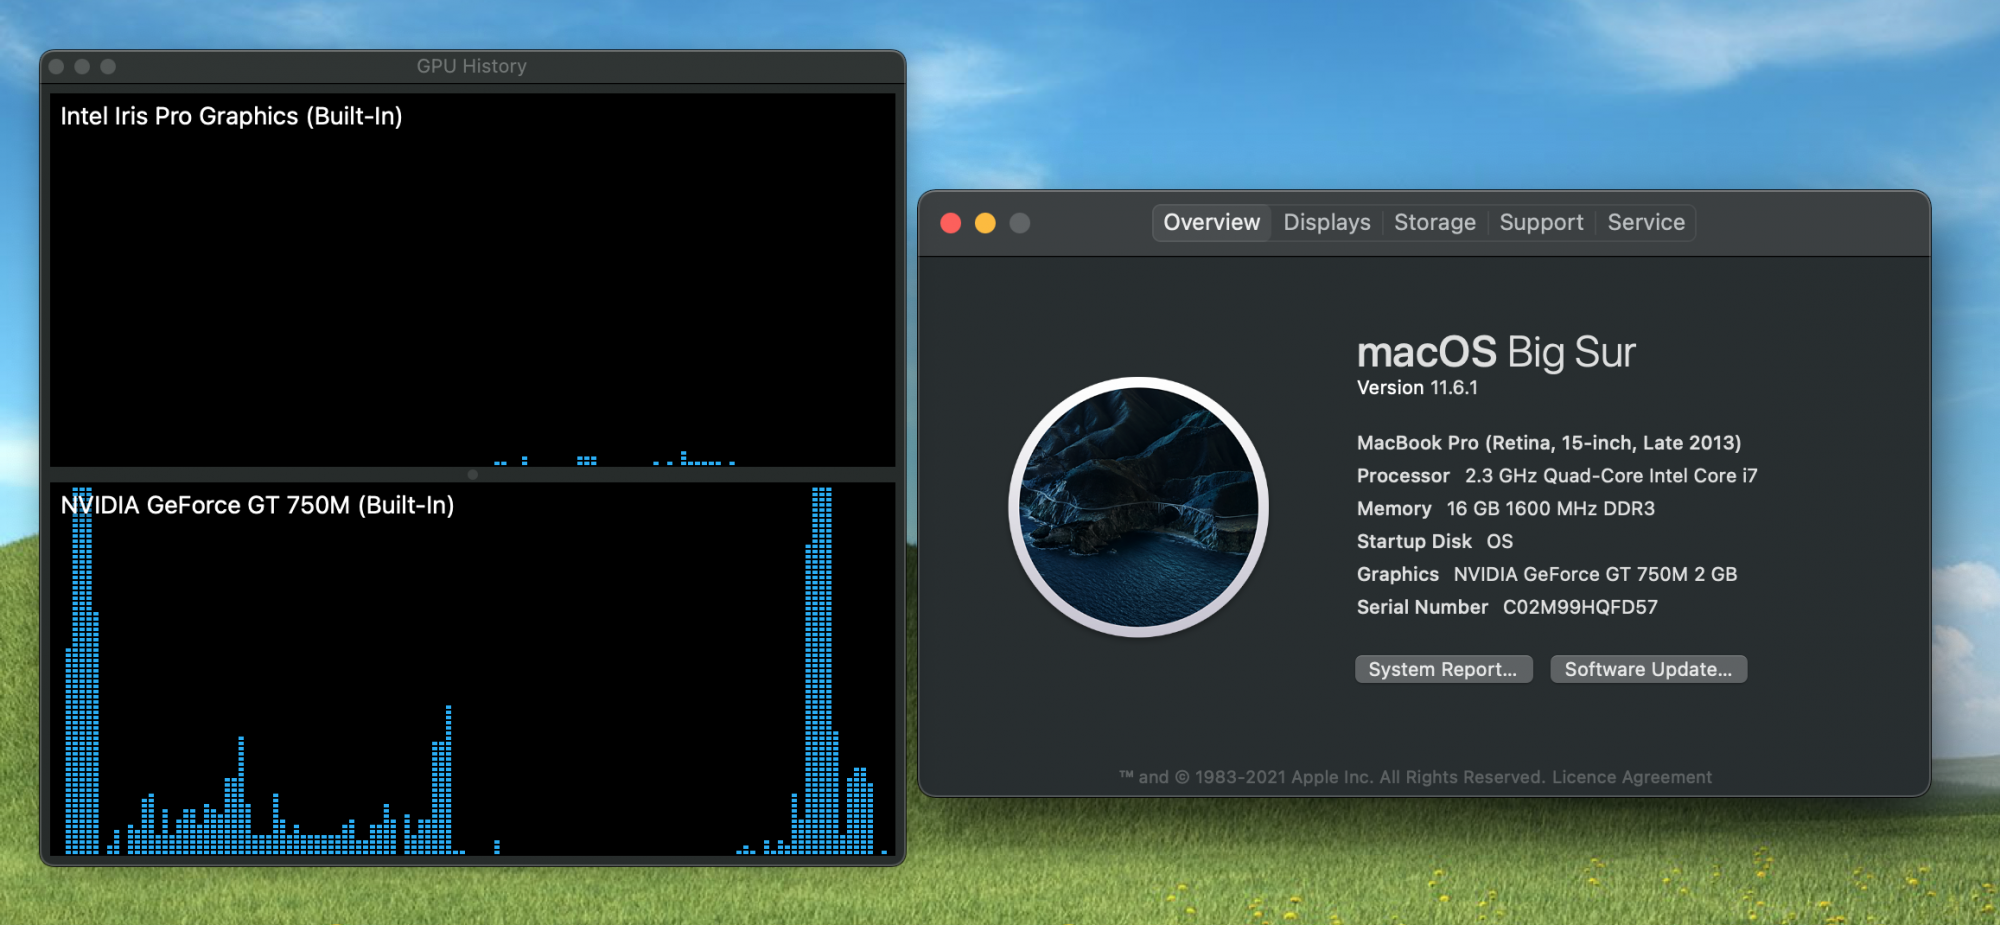The width and height of the screenshot is (2000, 925).
Task: Select the Service tab
Action: (1646, 222)
